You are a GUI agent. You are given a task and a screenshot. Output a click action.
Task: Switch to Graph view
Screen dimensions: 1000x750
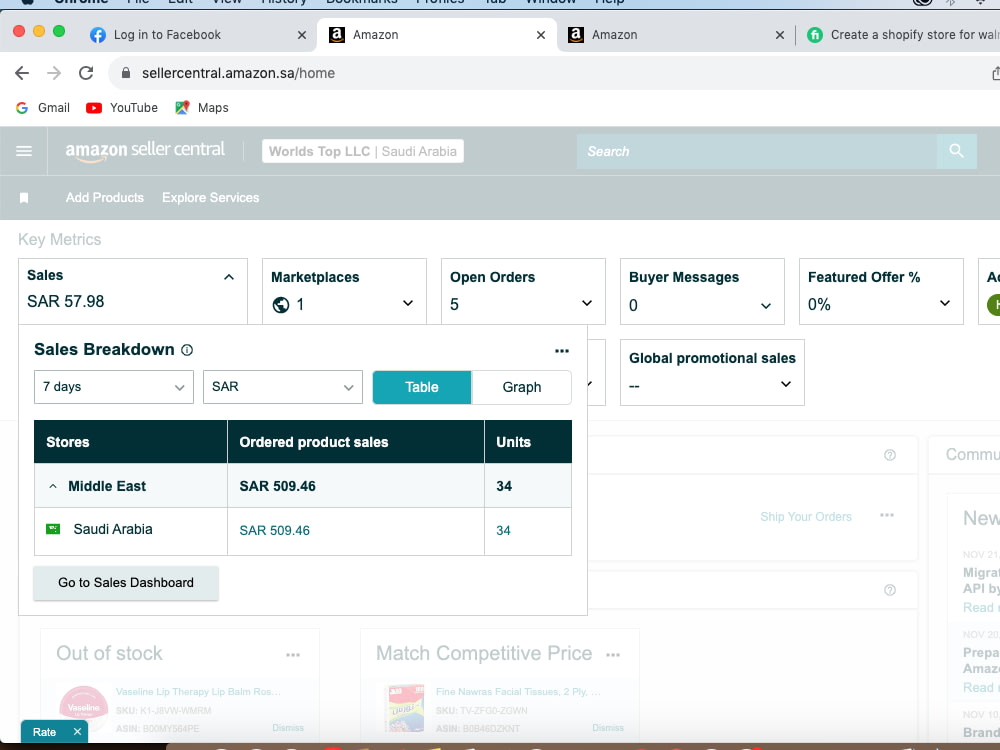[x=522, y=387]
